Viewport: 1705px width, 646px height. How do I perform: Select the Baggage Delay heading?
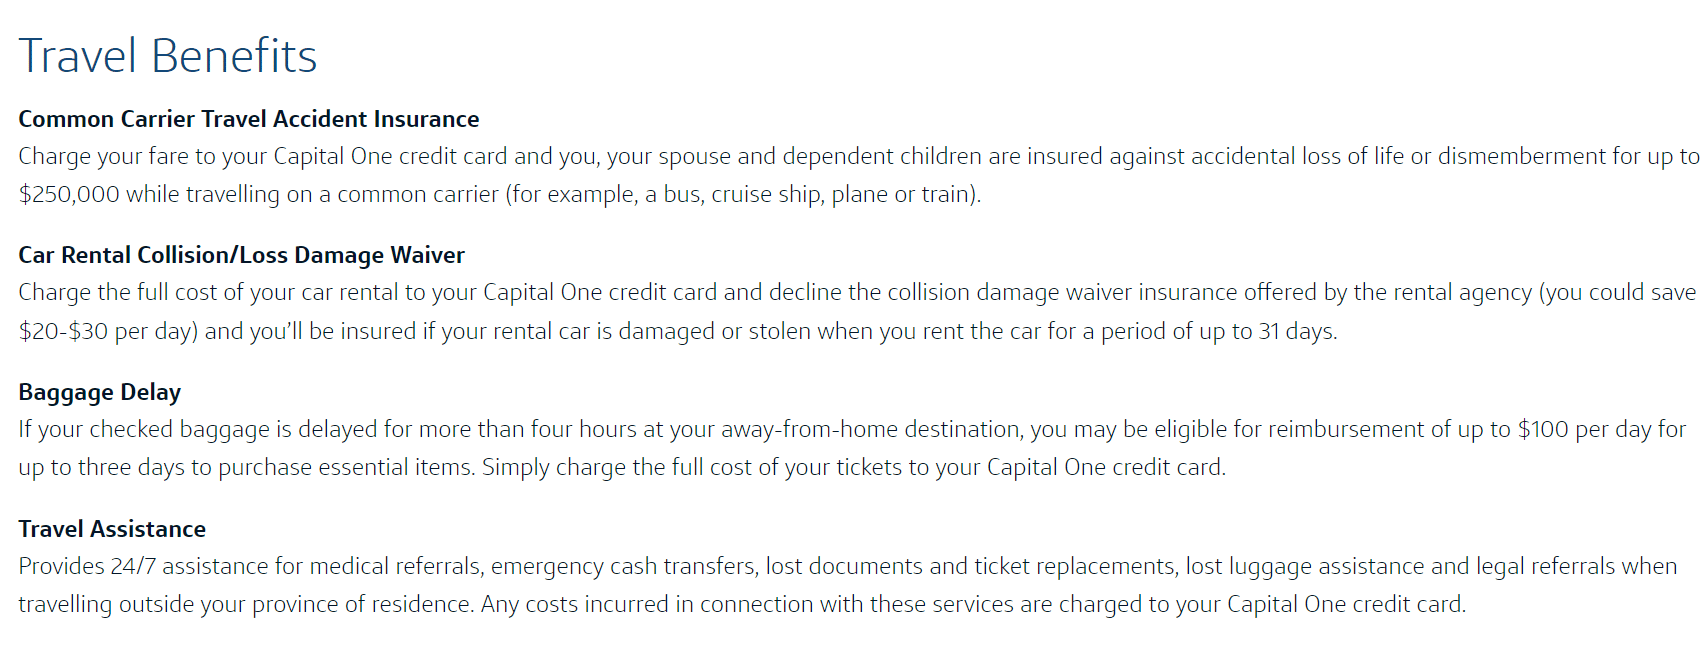[99, 392]
